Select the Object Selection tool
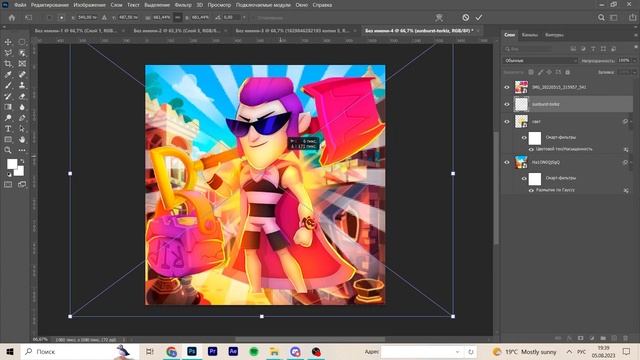Screen dimensions: 640x360 22,53
